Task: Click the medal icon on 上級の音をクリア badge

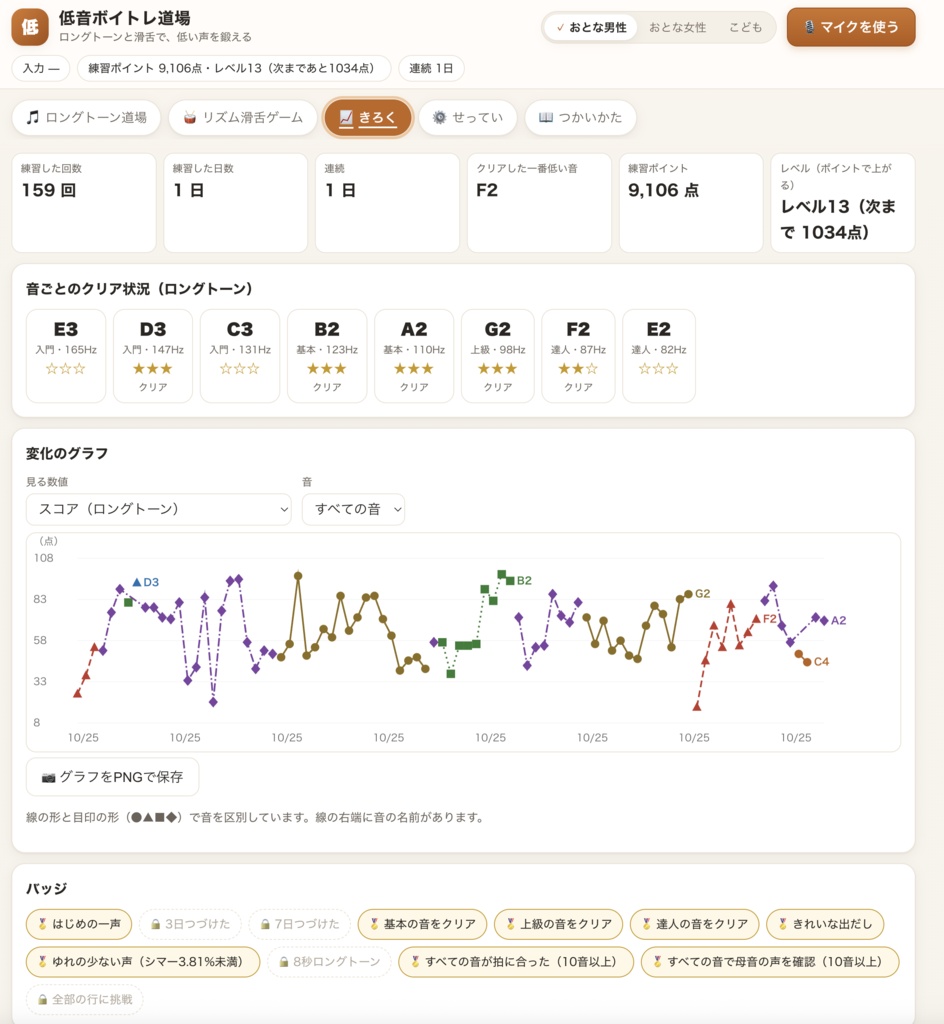Action: click(x=511, y=924)
